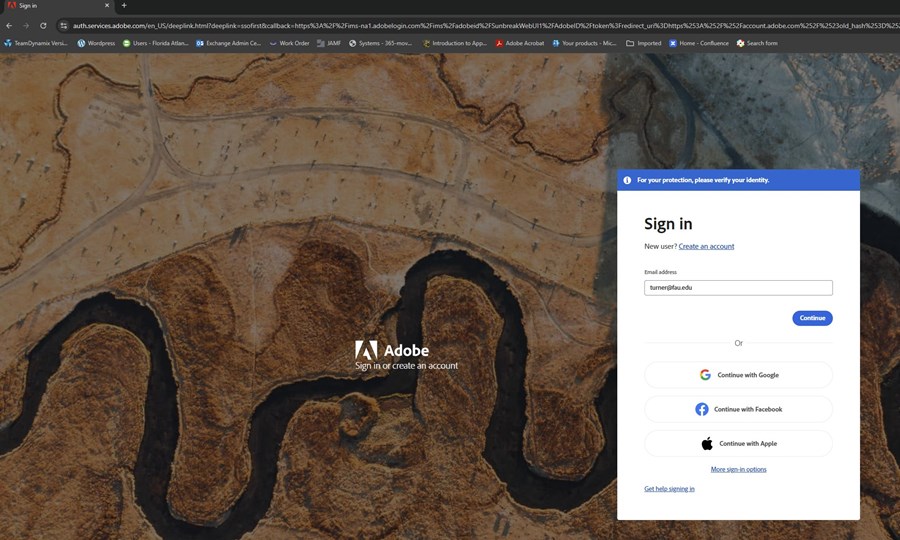
Task: Click the info icon in the blue banner
Action: (627, 180)
